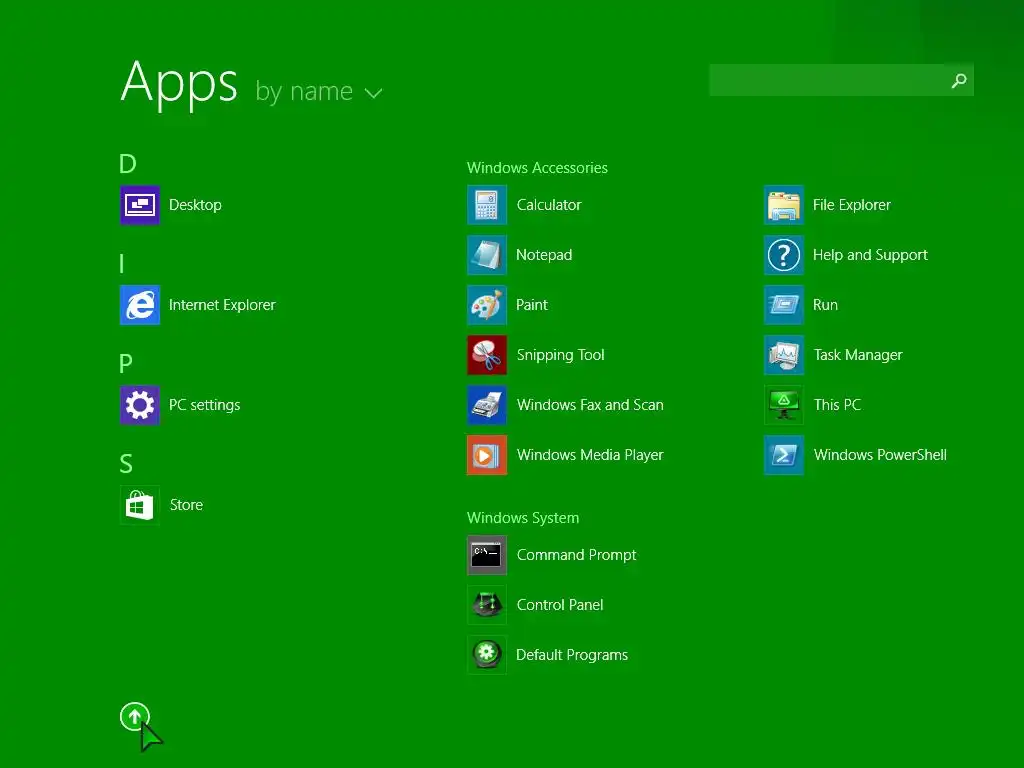Screen dimensions: 1024x768
Task: Click the 'Windows Media Player' label
Action: [x=590, y=455]
